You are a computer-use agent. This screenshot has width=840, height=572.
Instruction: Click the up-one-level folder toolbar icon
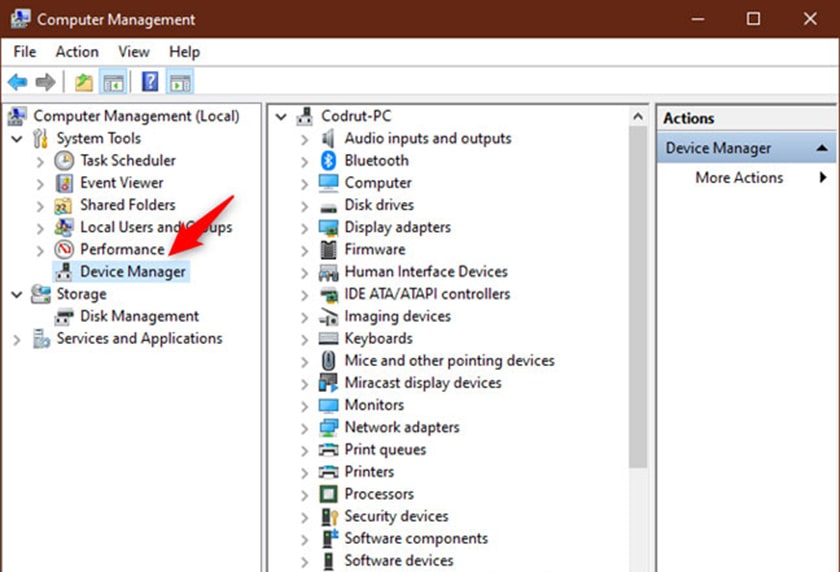[x=84, y=82]
